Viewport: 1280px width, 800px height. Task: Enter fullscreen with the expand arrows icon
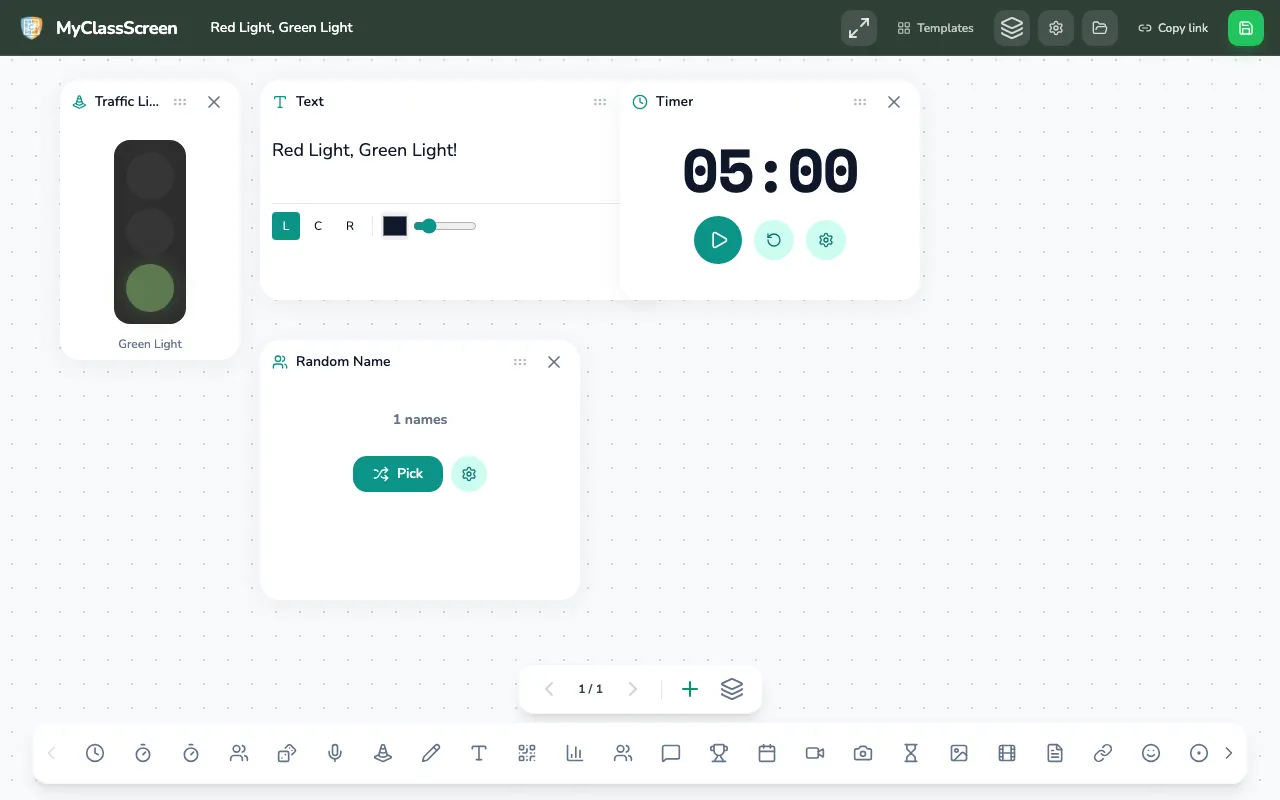859,28
